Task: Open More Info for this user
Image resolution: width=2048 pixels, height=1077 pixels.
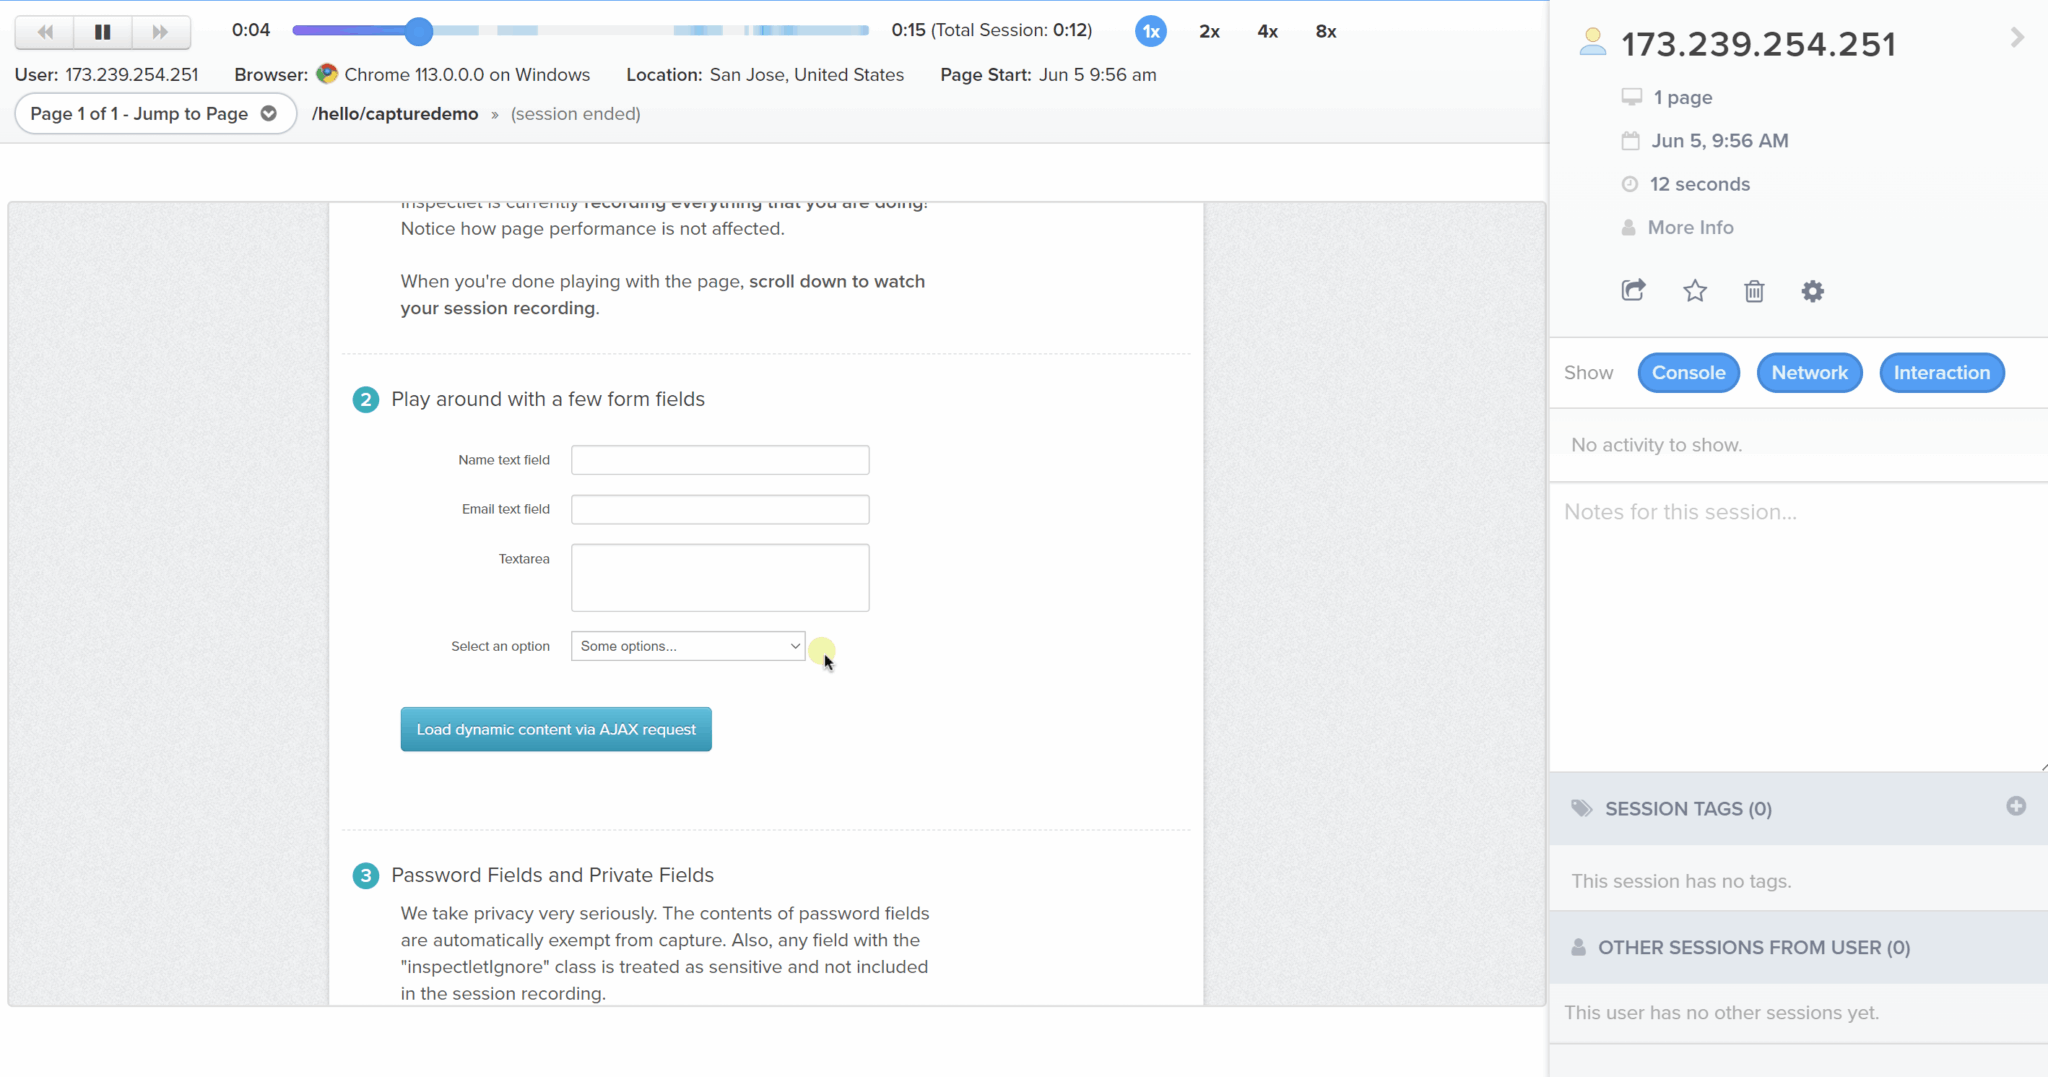Action: (x=1690, y=227)
